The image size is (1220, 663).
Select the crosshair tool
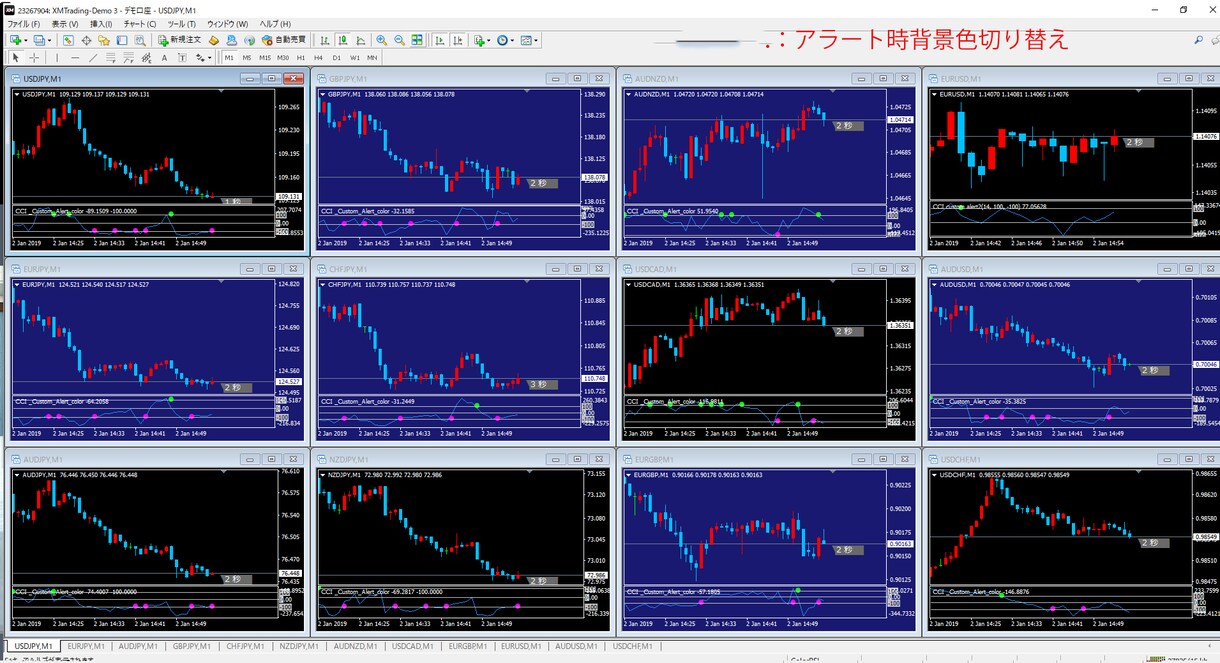(x=33, y=58)
